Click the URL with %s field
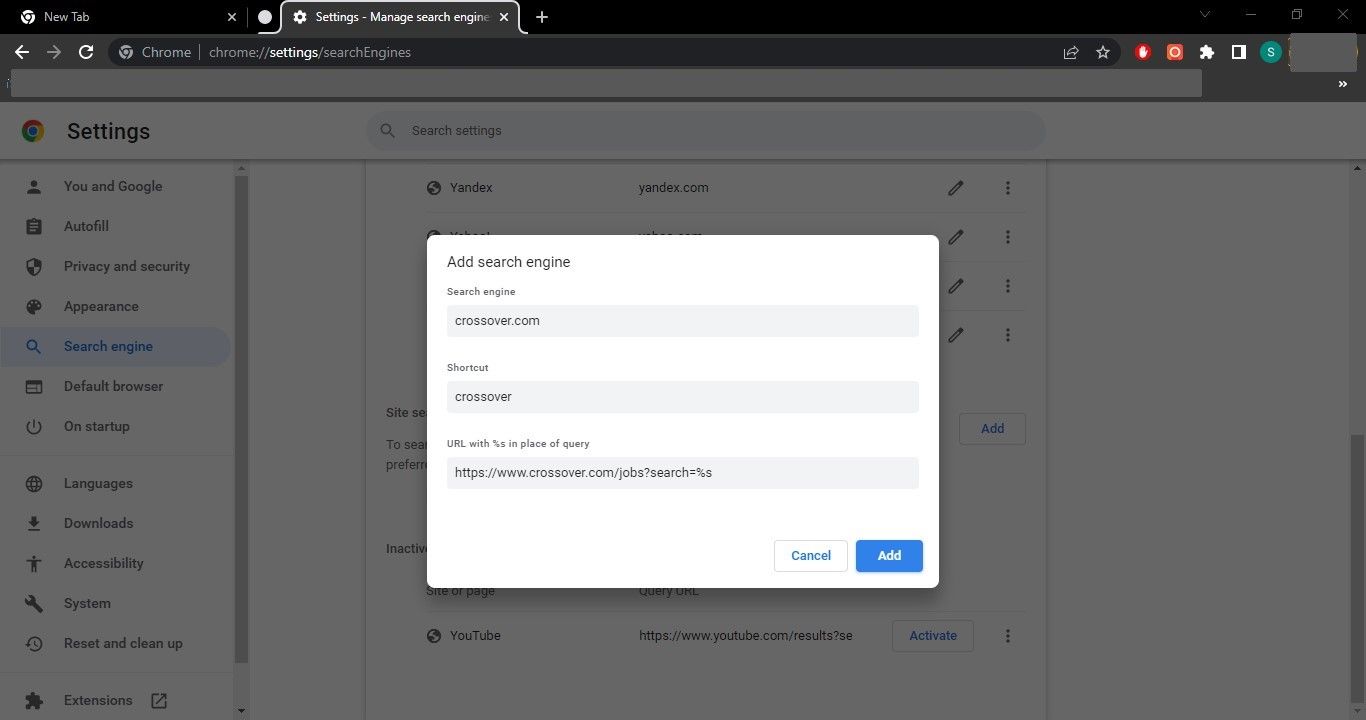Screen dimensions: 1366x720 click(x=683, y=473)
